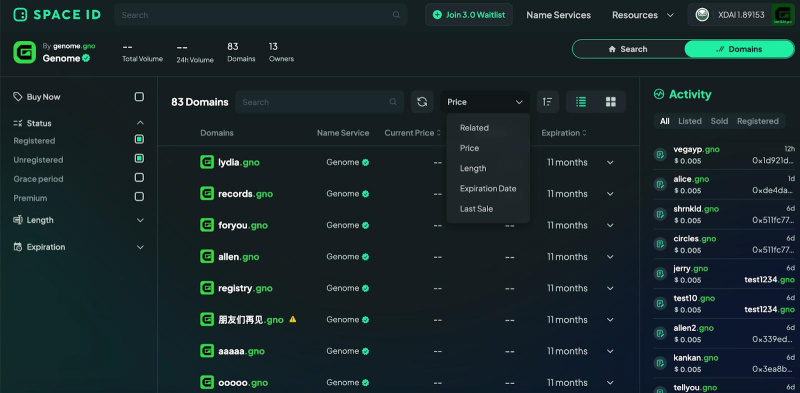
Task: Click Join 3.0 Waitlist button
Action: pos(469,15)
